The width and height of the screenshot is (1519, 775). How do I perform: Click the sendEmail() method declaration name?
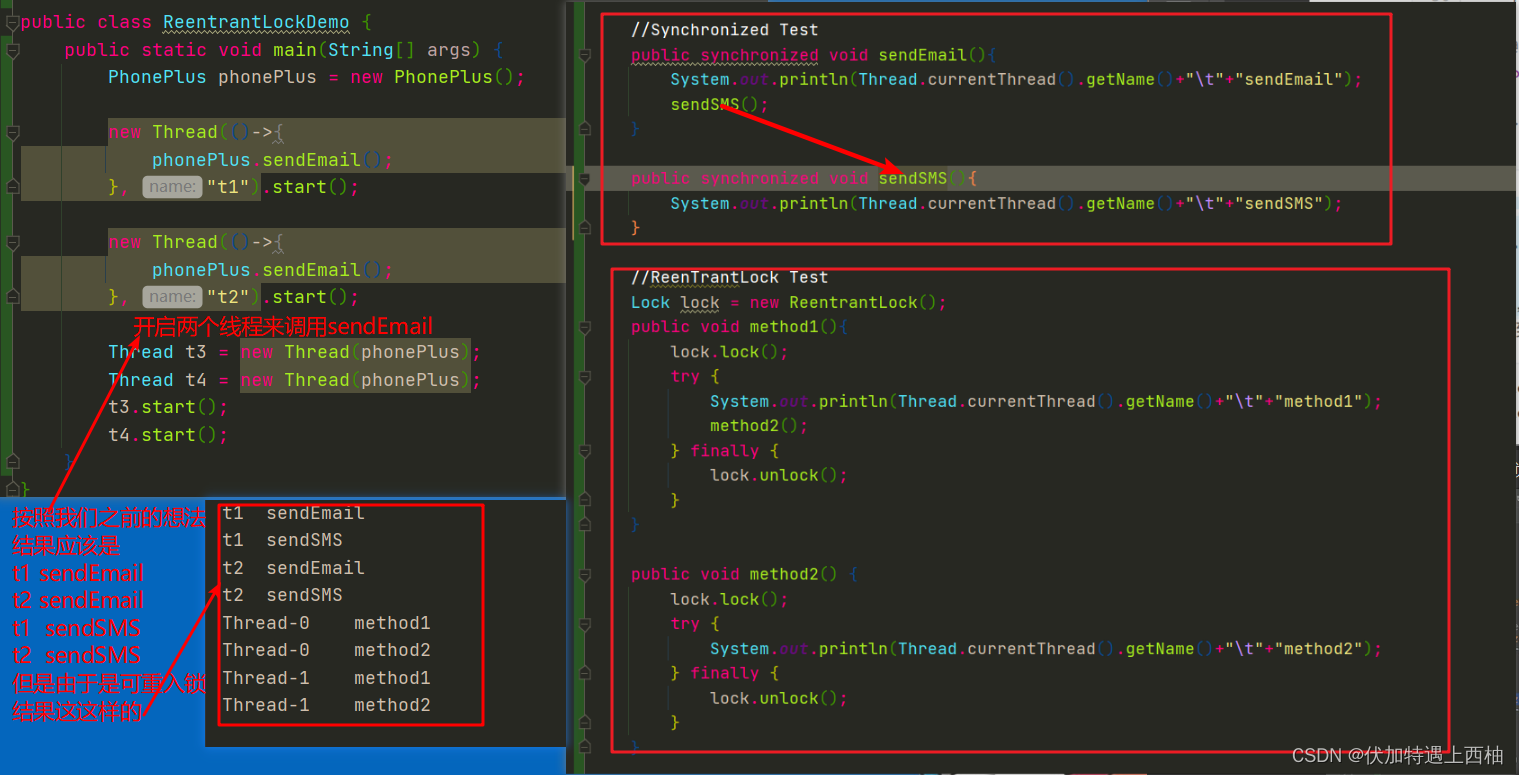pyautogui.click(x=923, y=55)
